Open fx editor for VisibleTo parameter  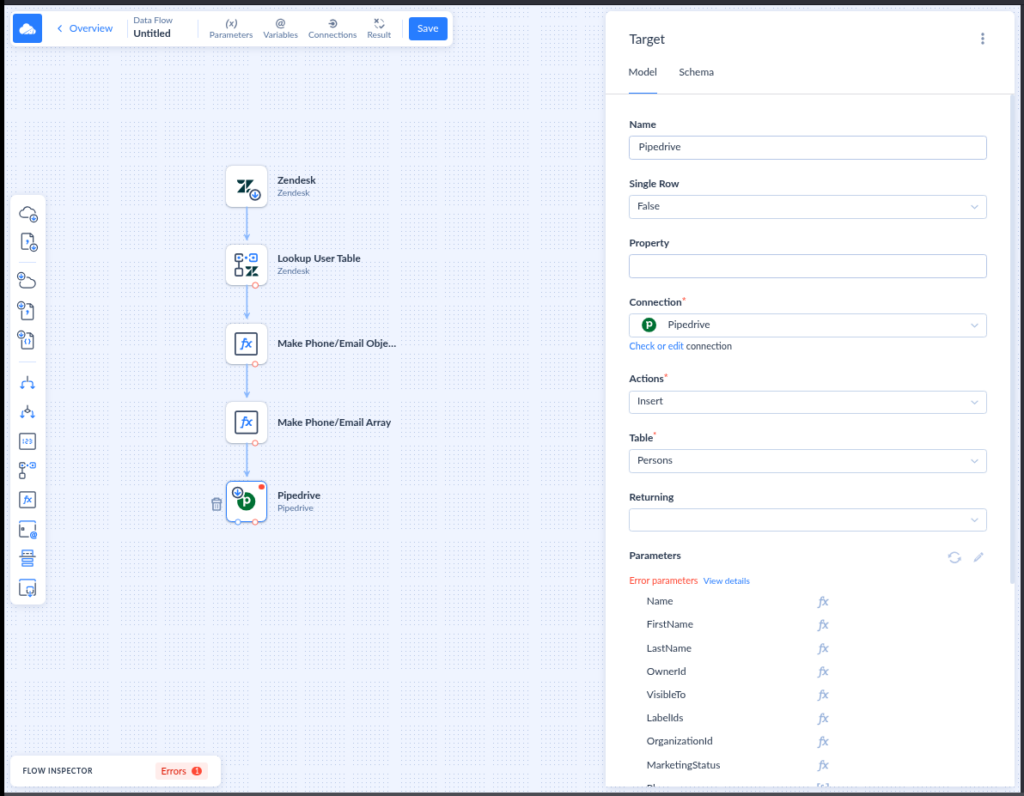tap(823, 695)
